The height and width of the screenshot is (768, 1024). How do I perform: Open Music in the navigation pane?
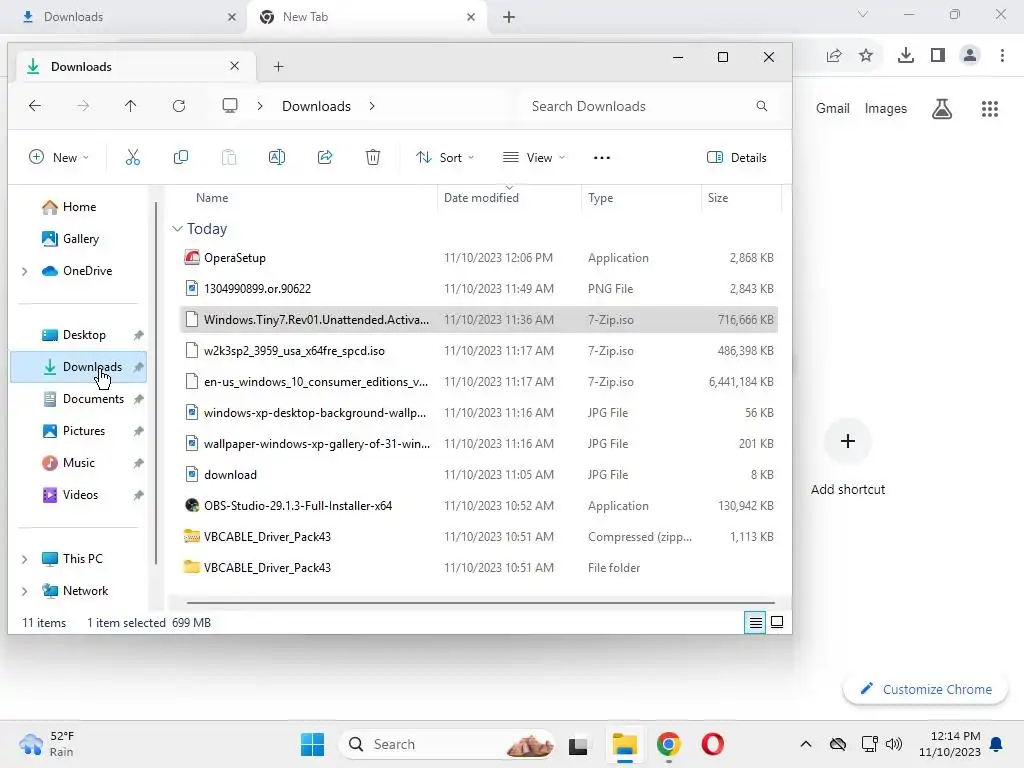tap(78, 463)
